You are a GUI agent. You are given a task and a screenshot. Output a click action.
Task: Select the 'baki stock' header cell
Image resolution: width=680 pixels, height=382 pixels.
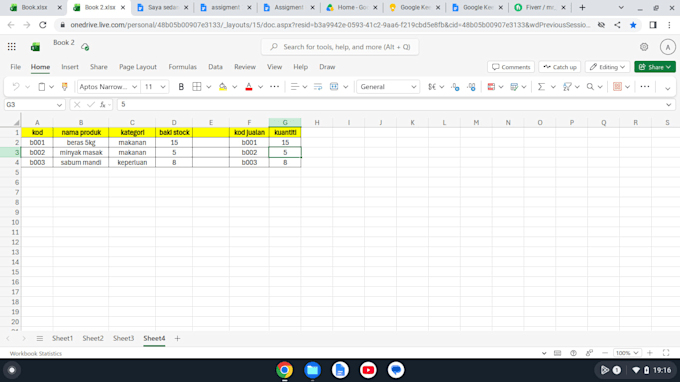pyautogui.click(x=174, y=132)
